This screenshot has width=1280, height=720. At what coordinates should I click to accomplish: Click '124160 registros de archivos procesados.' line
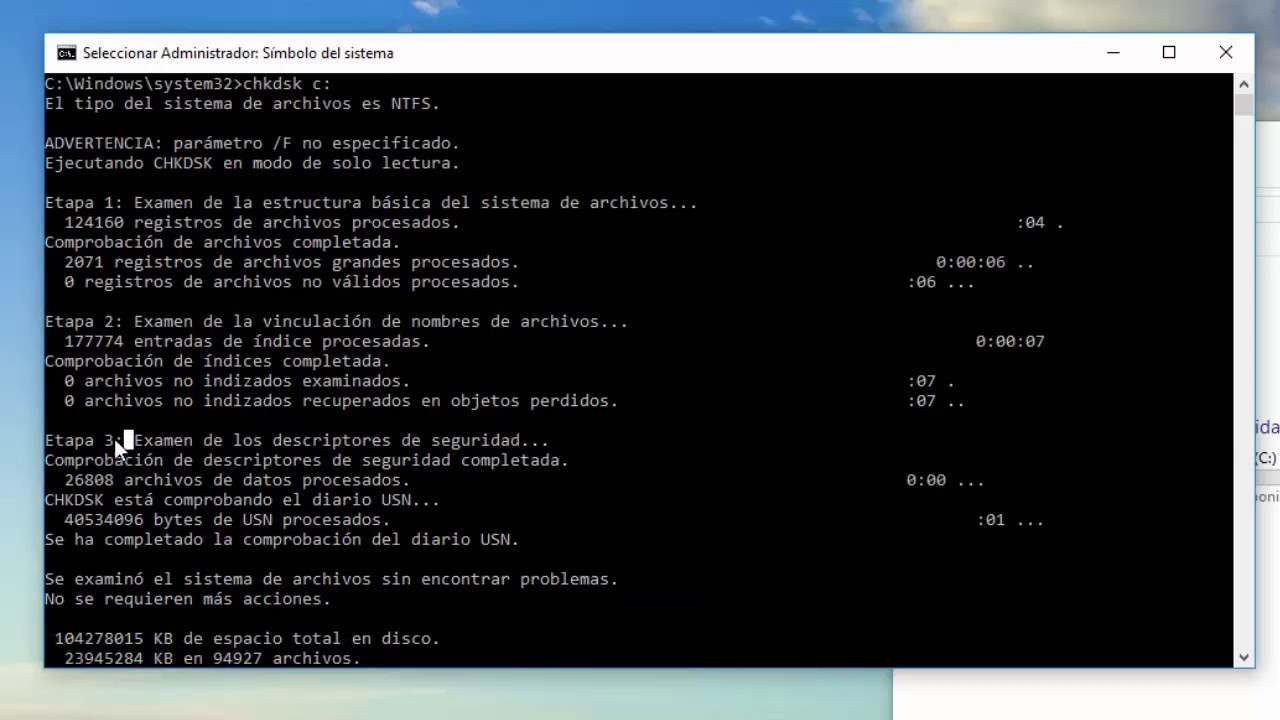pyautogui.click(x=262, y=223)
